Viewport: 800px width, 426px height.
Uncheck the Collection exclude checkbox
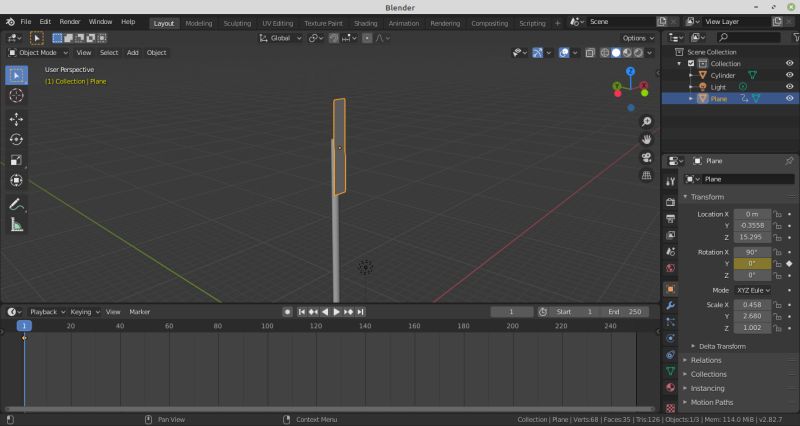pos(691,64)
